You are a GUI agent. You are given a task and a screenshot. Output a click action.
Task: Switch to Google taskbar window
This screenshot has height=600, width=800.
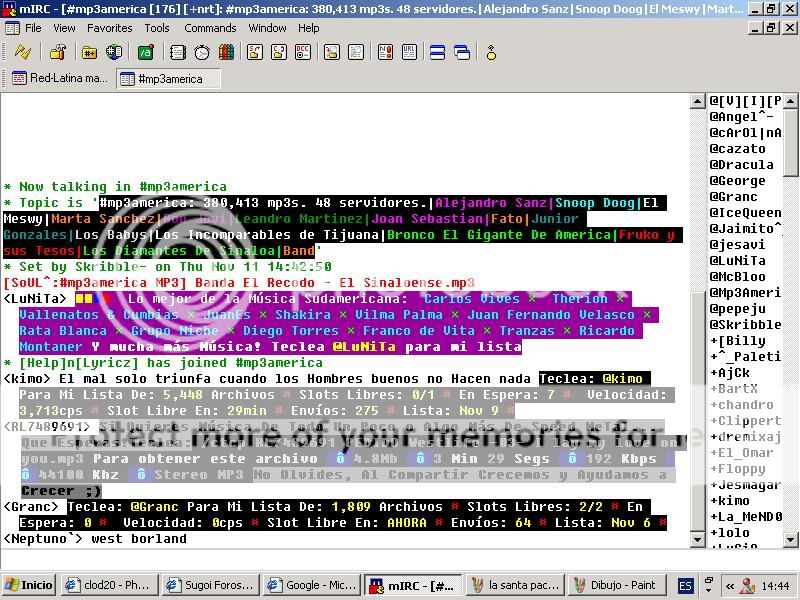point(313,585)
